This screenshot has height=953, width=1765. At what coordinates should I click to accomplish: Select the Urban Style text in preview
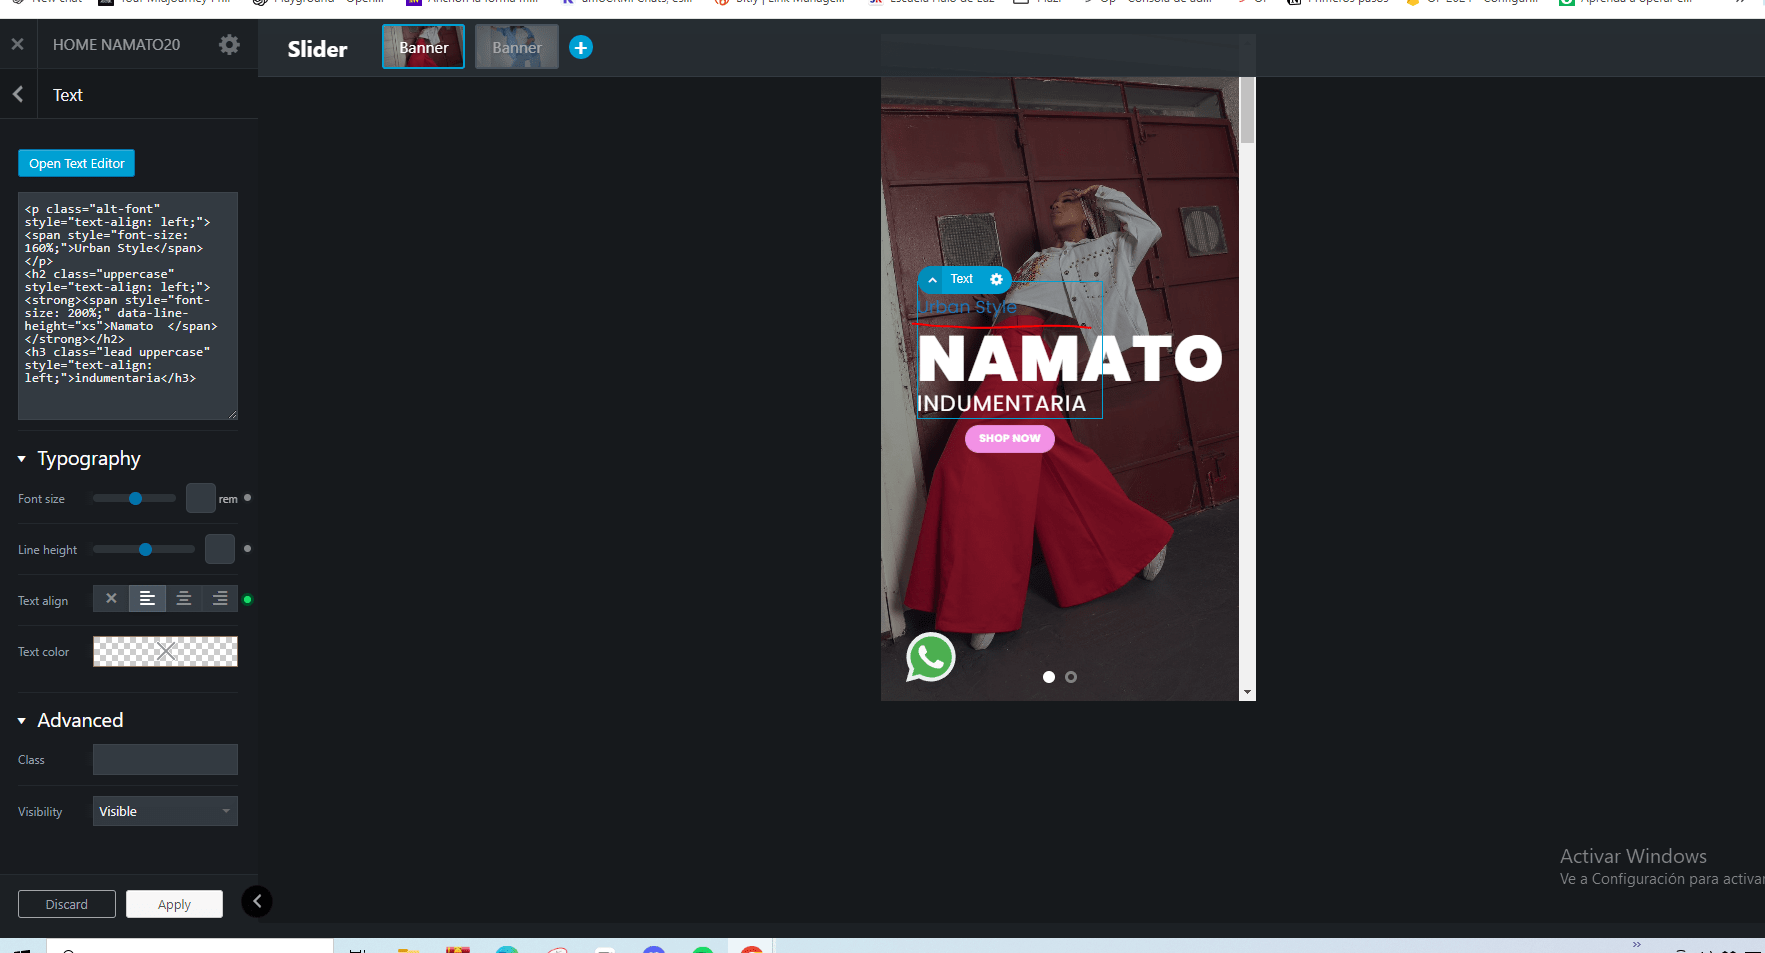point(967,307)
